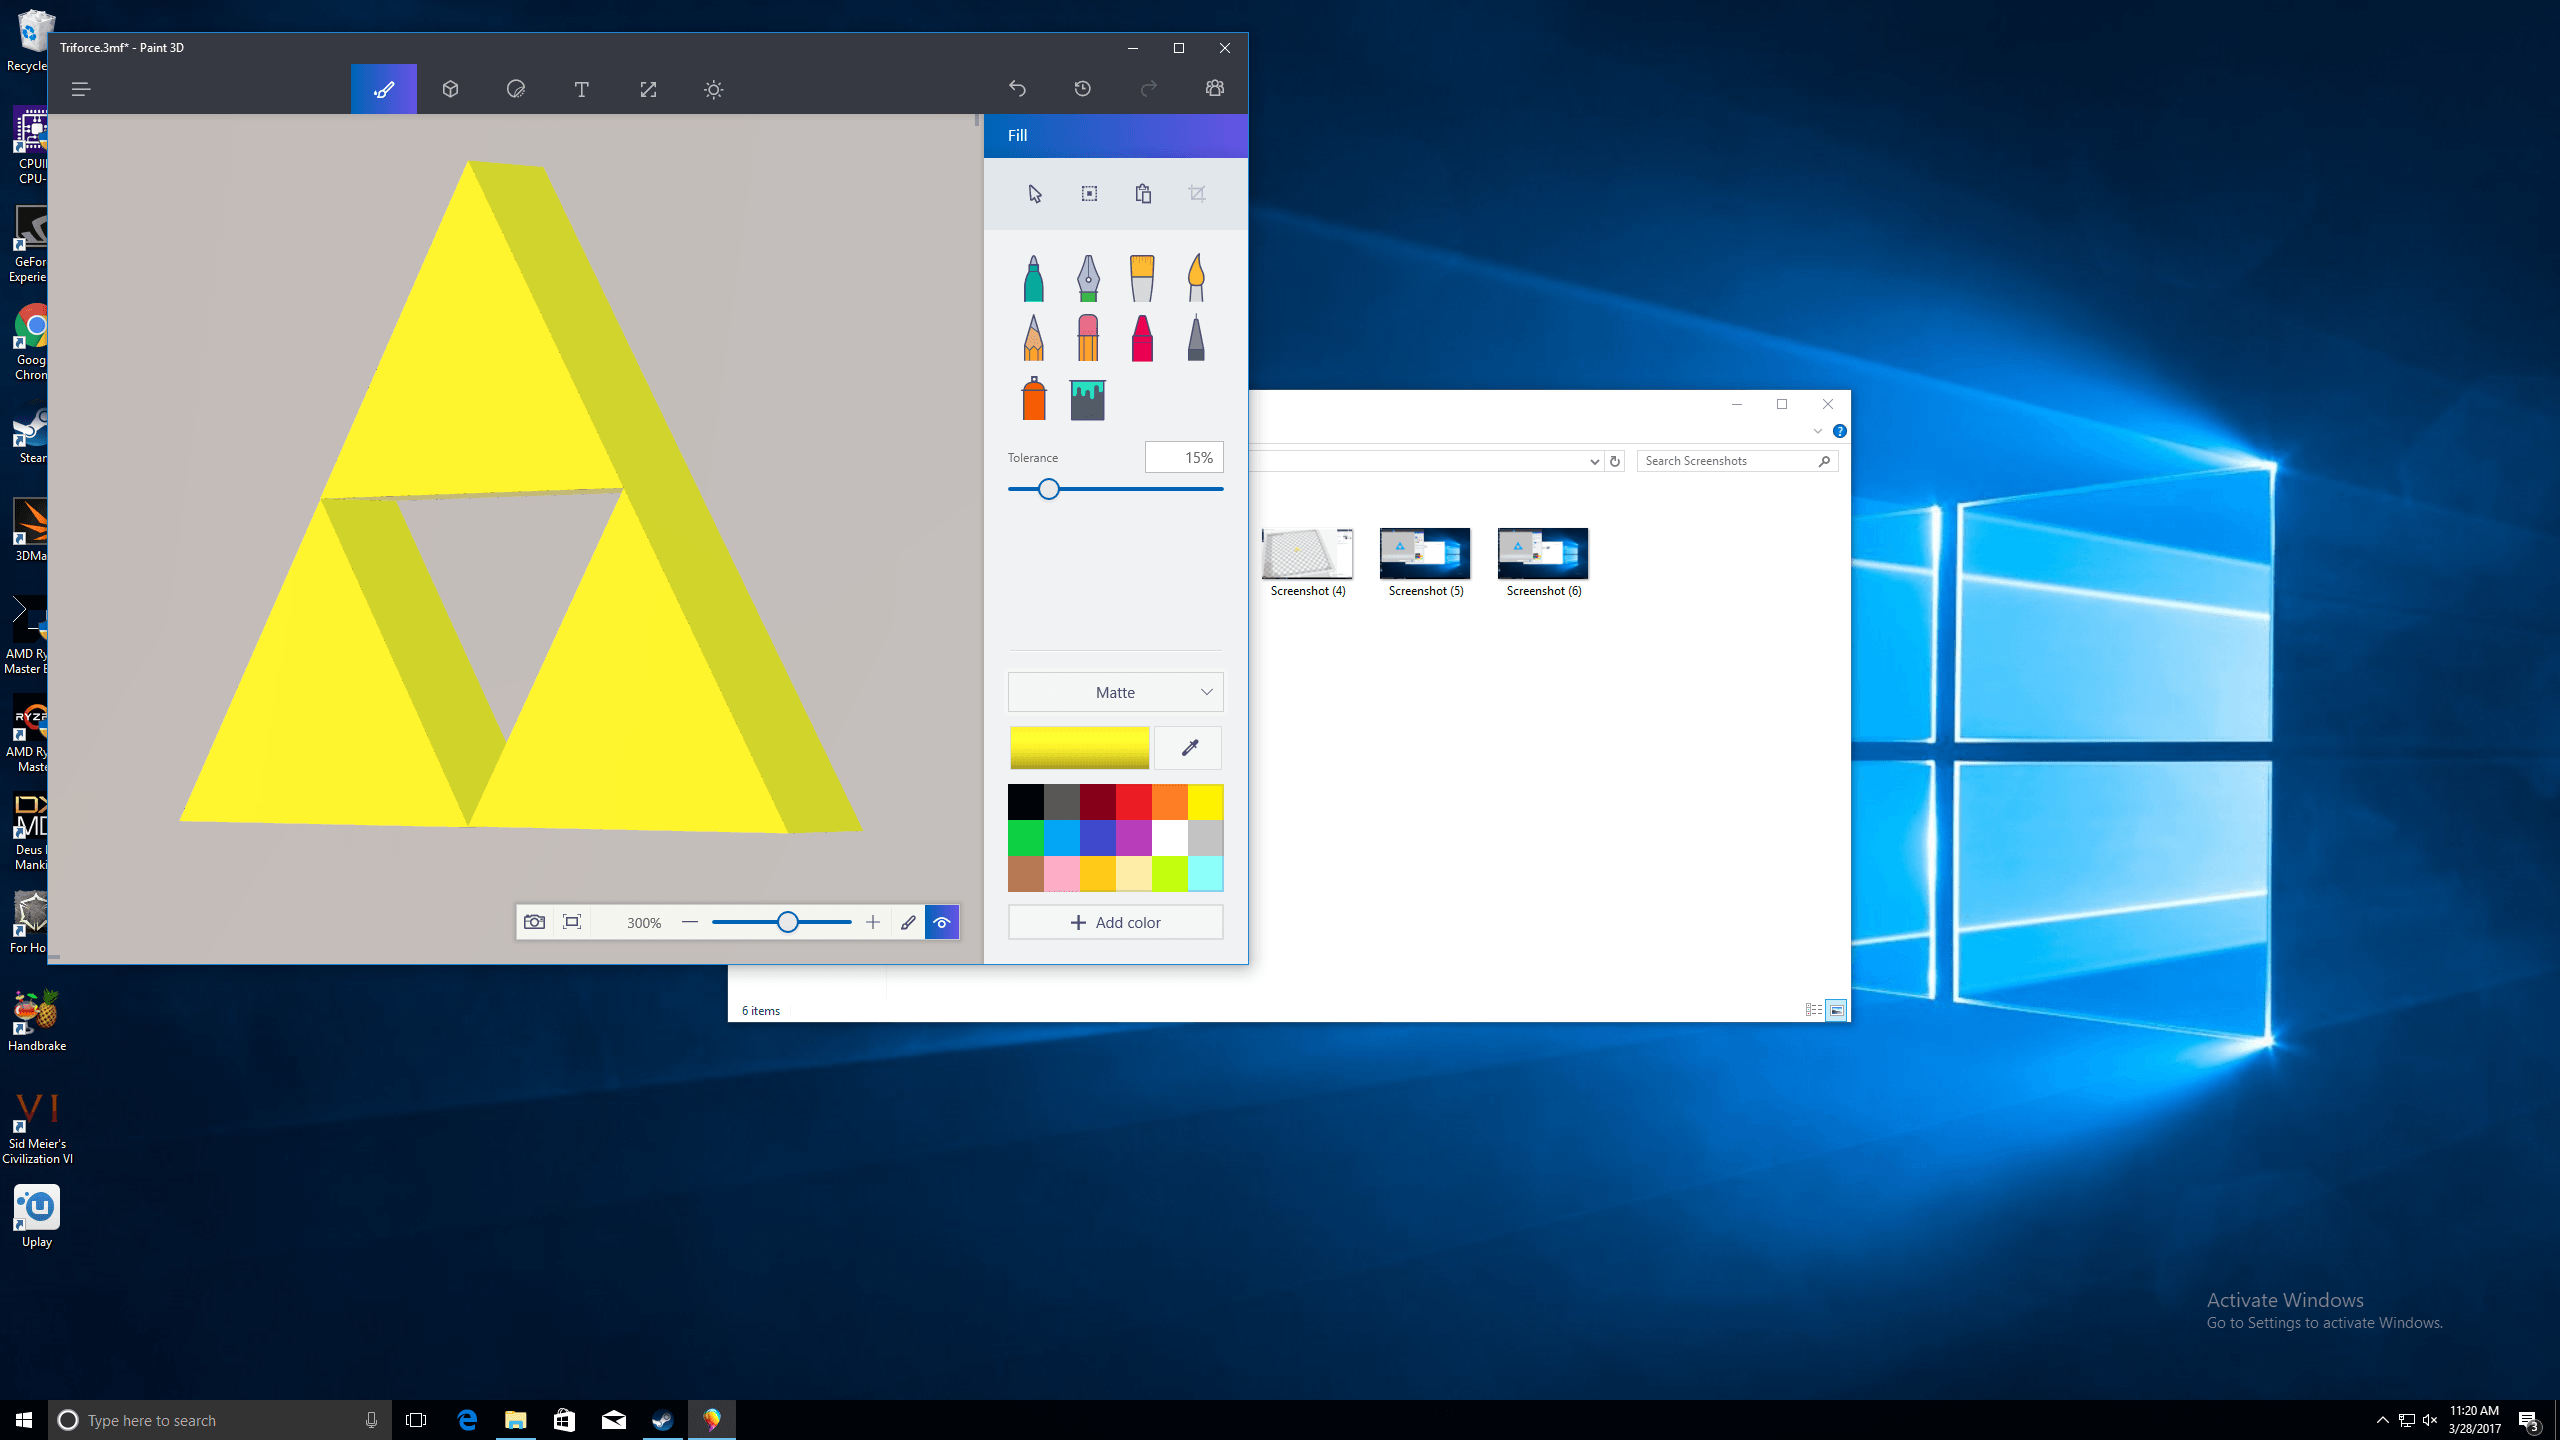Zoom out with the minus button
Screen dimensions: 2560x1440
click(690, 922)
